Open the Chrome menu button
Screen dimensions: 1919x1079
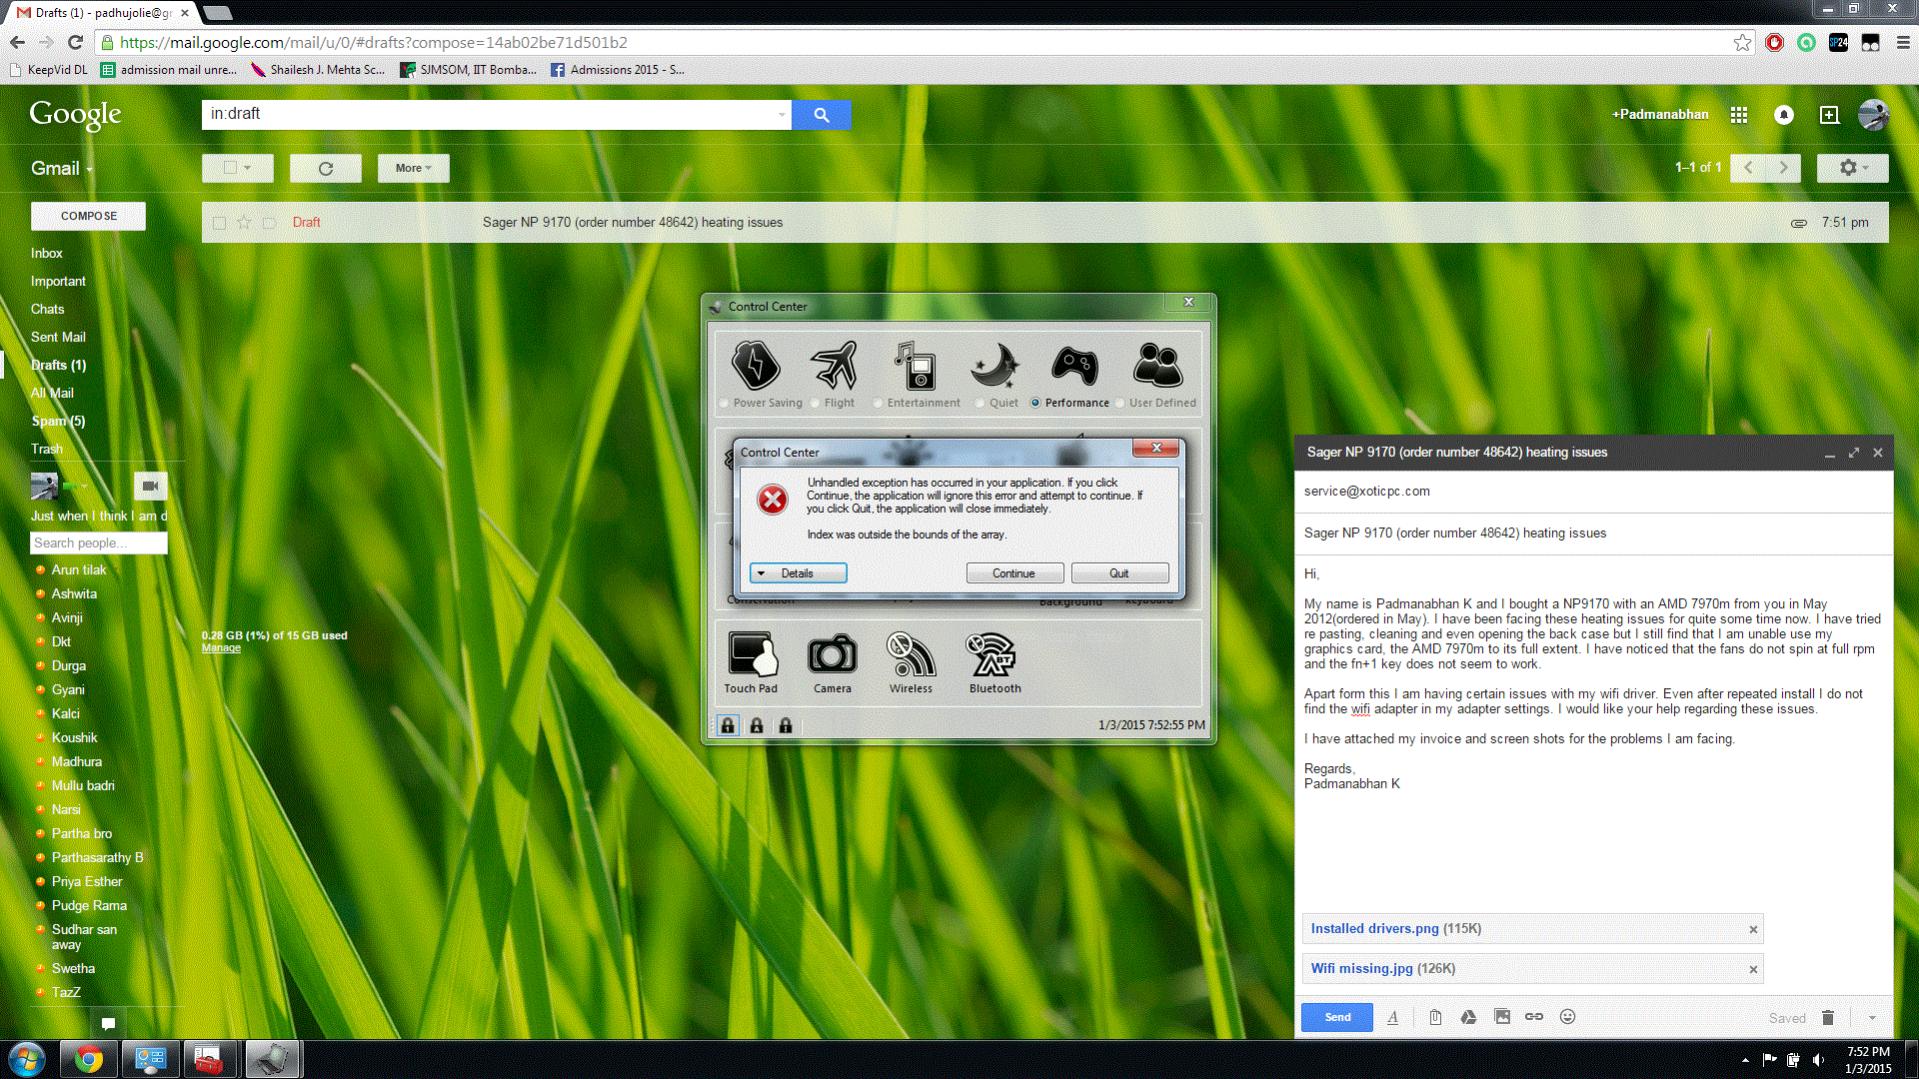pos(1903,42)
